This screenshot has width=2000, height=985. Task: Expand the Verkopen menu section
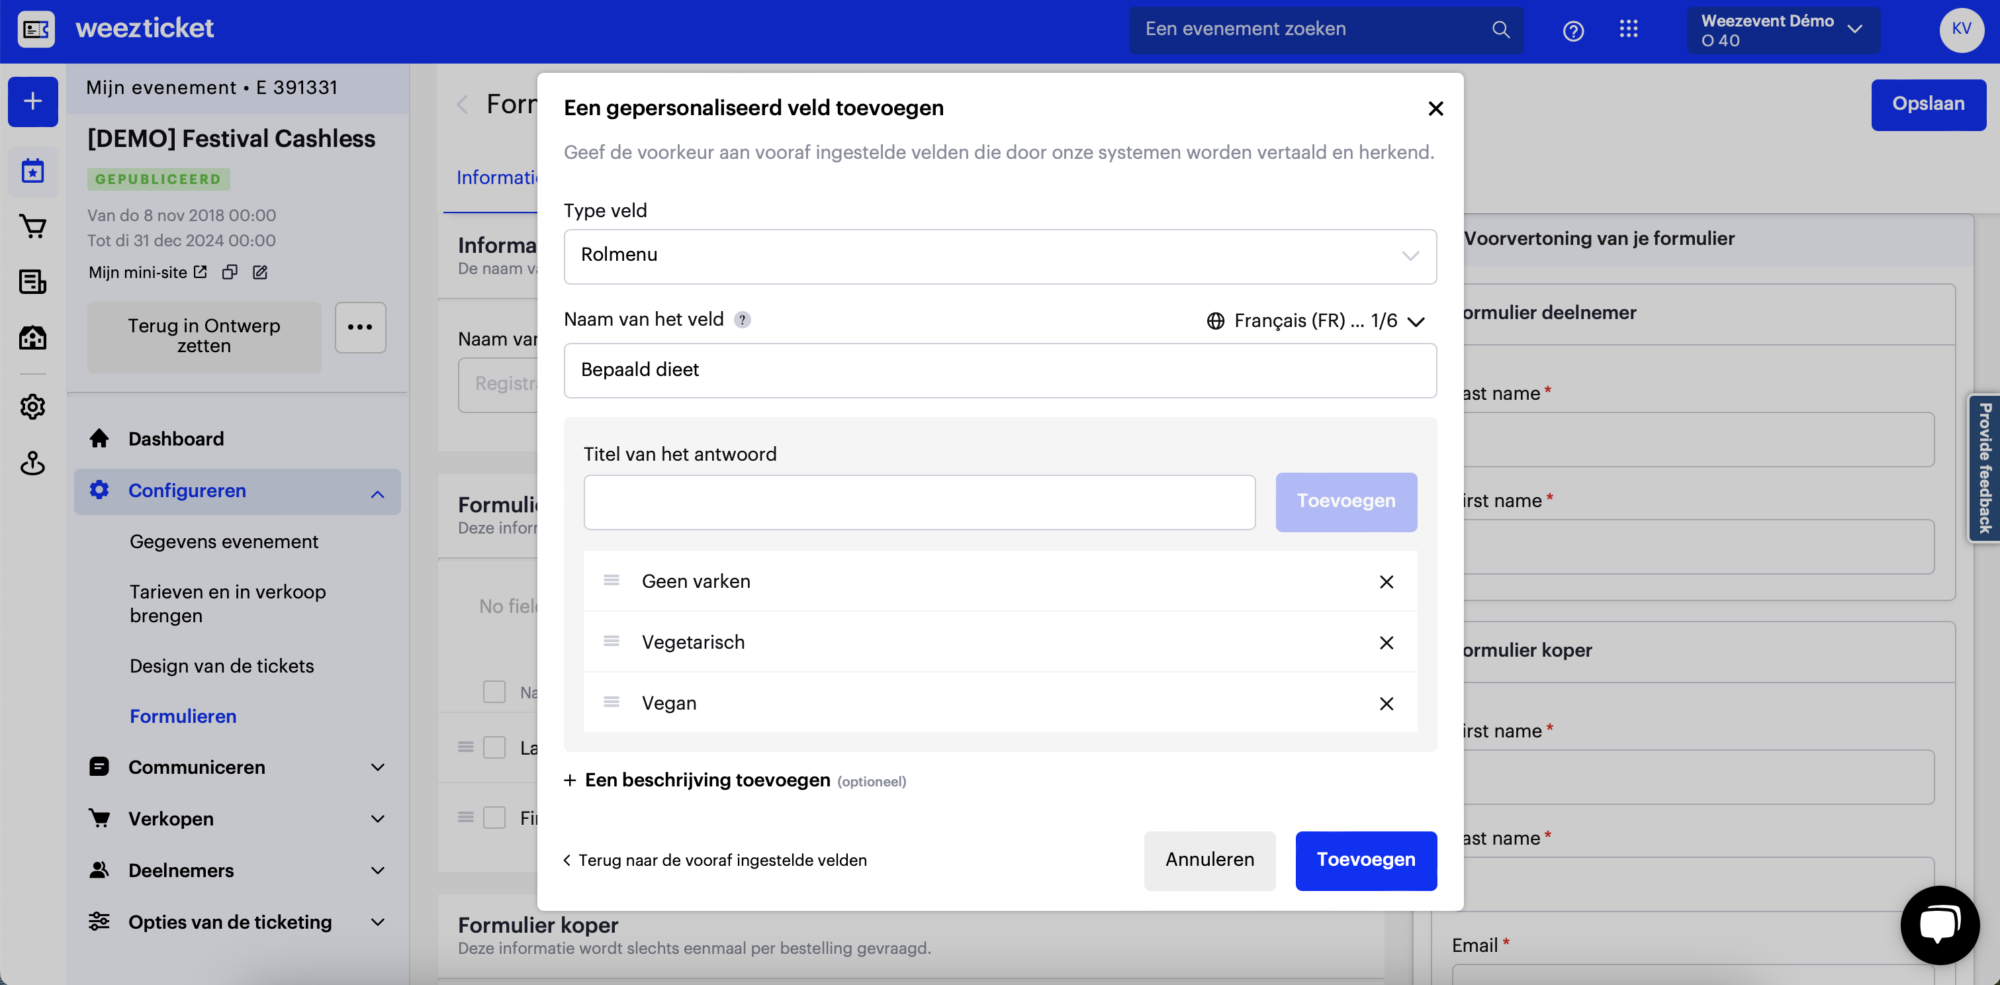377,819
